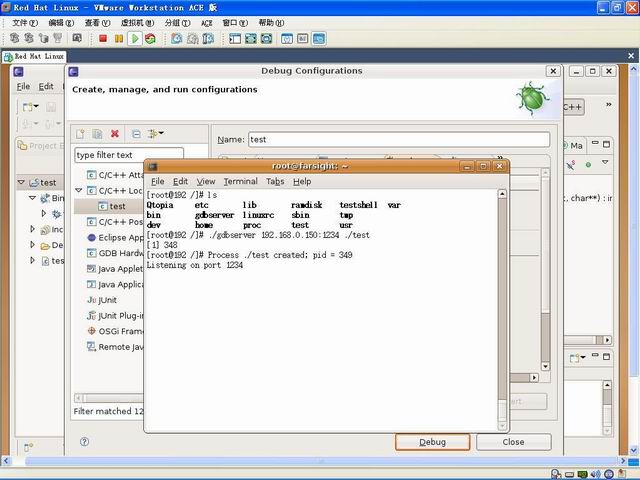Click the VMware horizontal scrollbar right arrow
The image size is (640, 480).
click(x=623, y=461)
